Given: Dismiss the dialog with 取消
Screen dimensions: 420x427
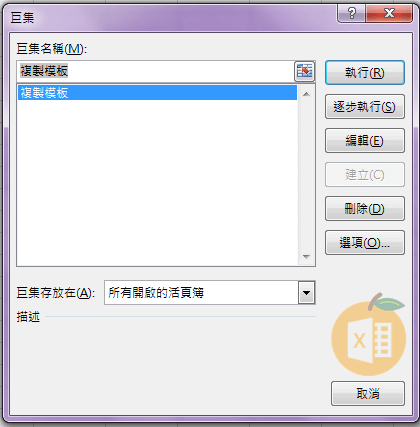Looking at the screenshot, I should [x=368, y=394].
